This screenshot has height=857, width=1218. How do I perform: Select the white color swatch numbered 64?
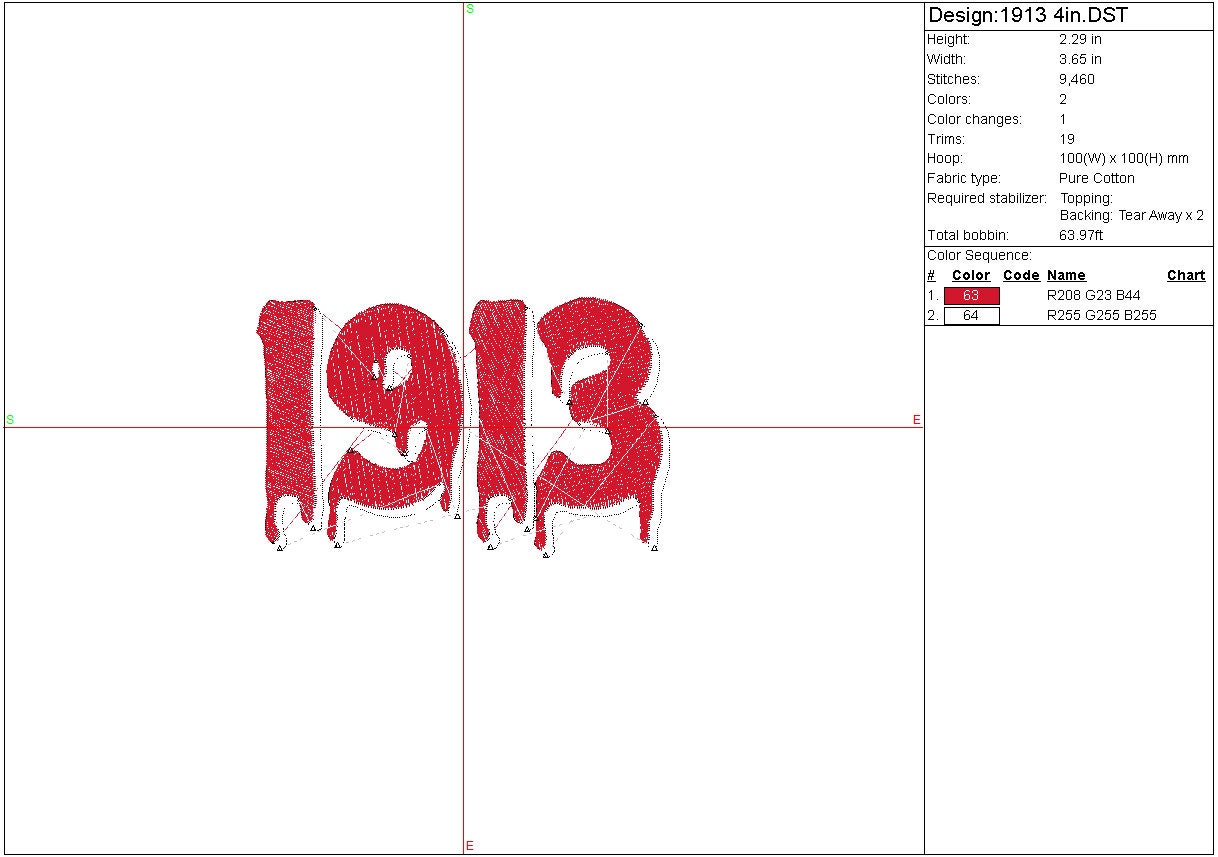(971, 316)
